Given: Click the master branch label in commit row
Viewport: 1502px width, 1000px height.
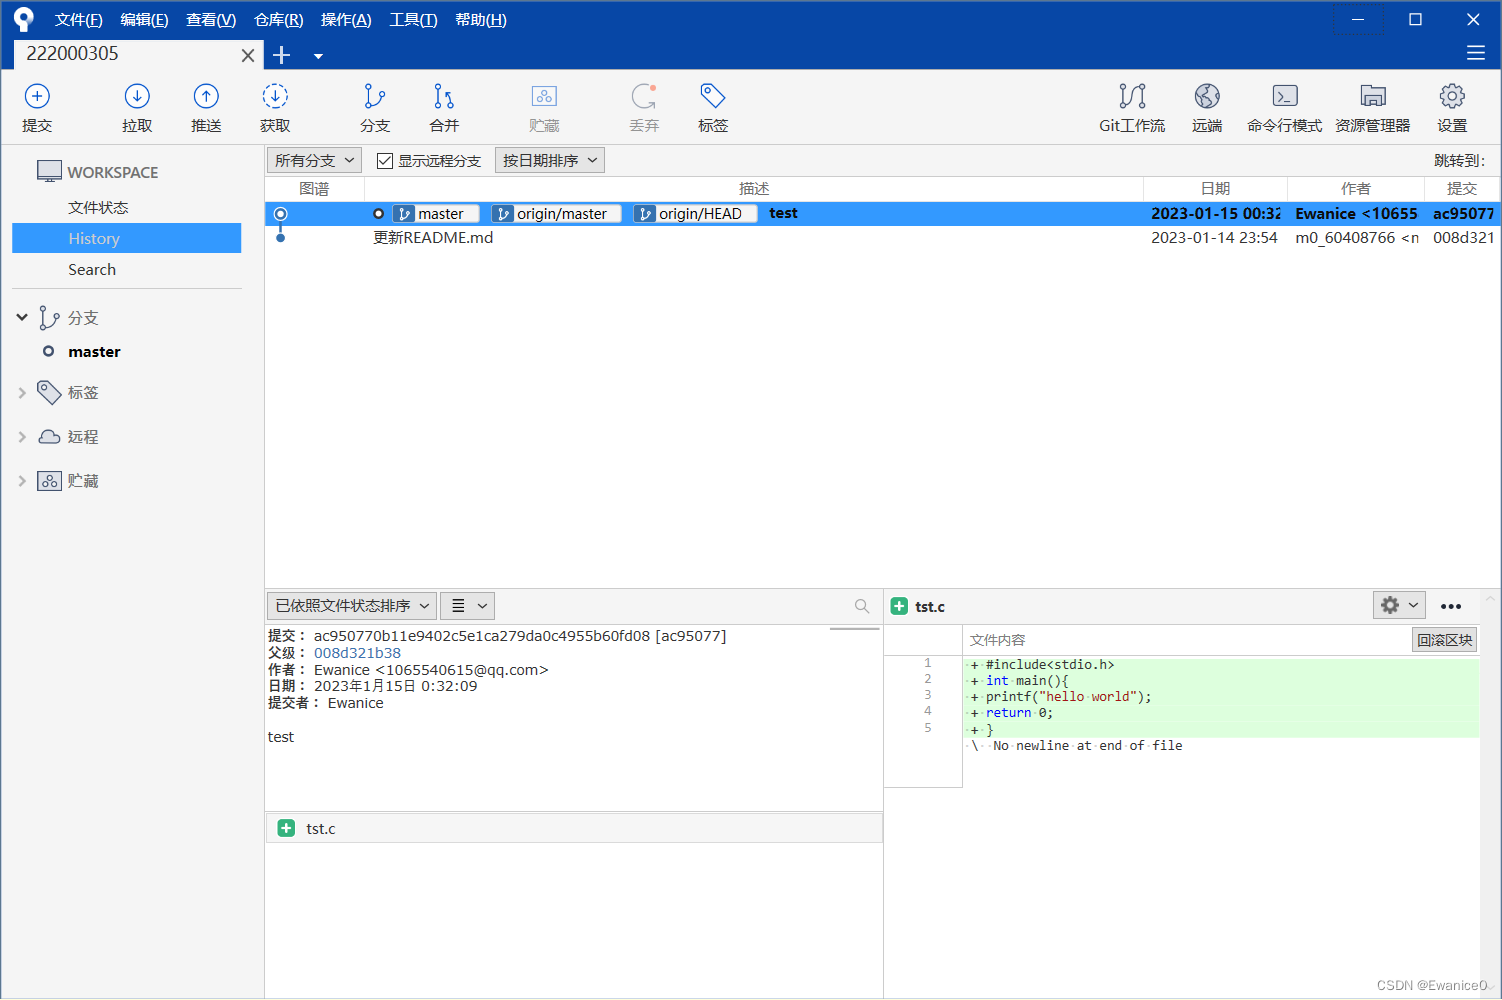Looking at the screenshot, I should 436,214.
